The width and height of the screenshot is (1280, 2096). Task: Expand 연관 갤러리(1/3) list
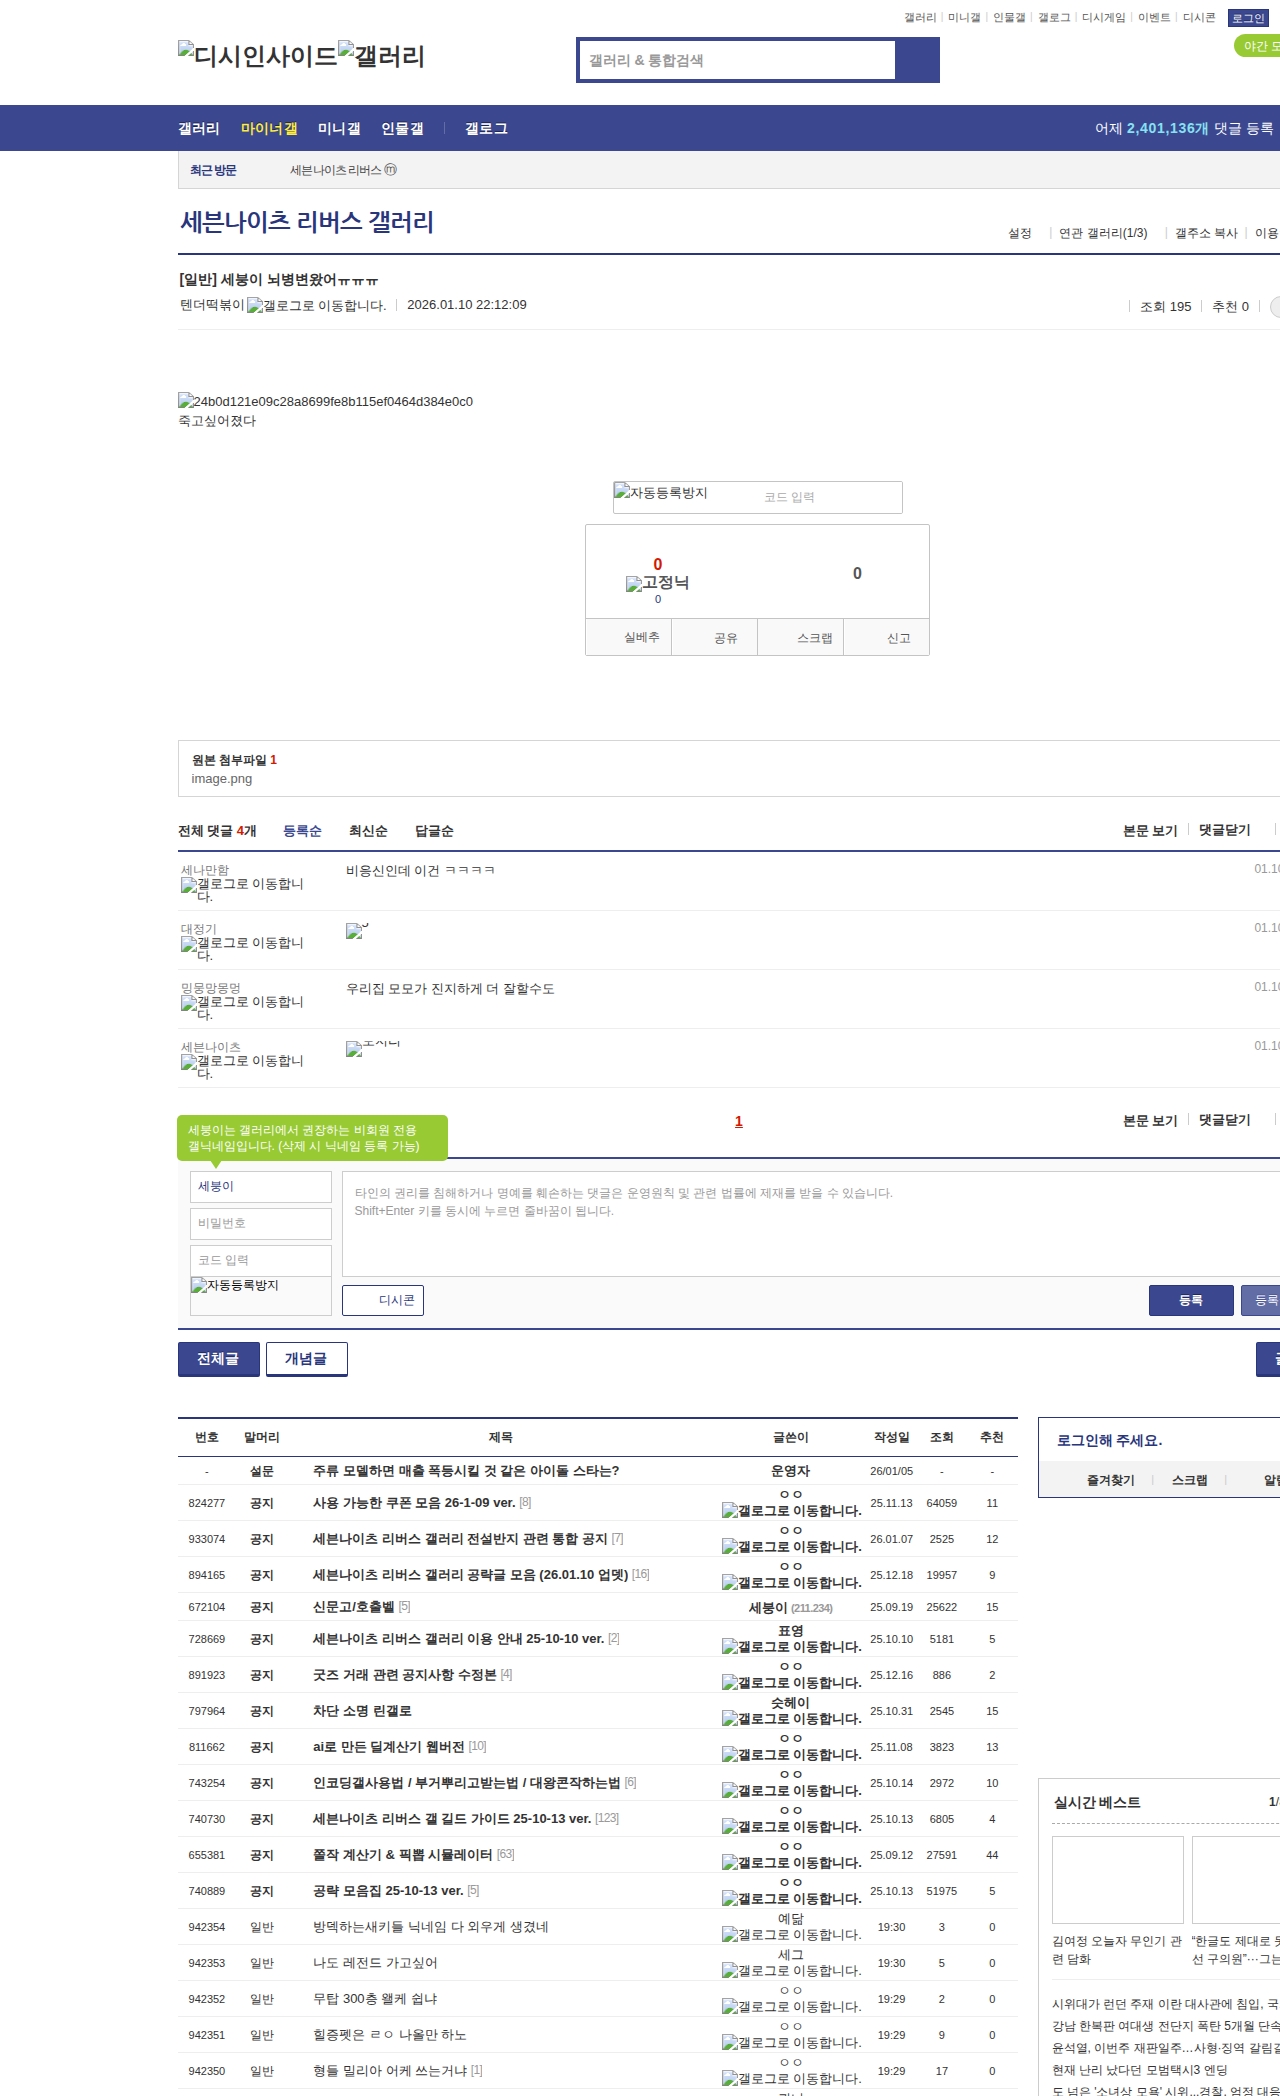click(x=1102, y=233)
